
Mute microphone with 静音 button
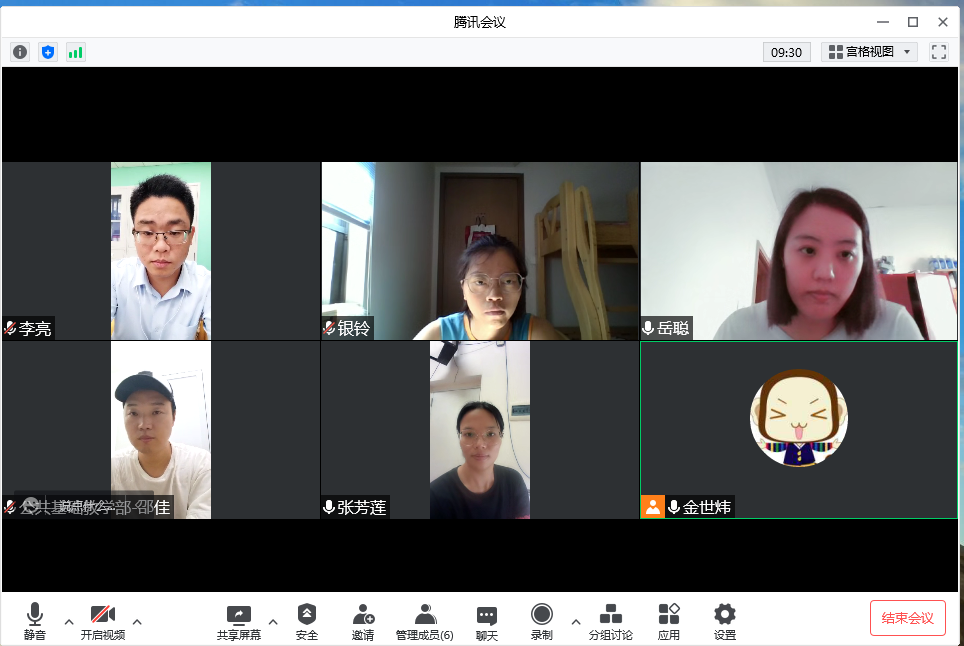point(35,621)
